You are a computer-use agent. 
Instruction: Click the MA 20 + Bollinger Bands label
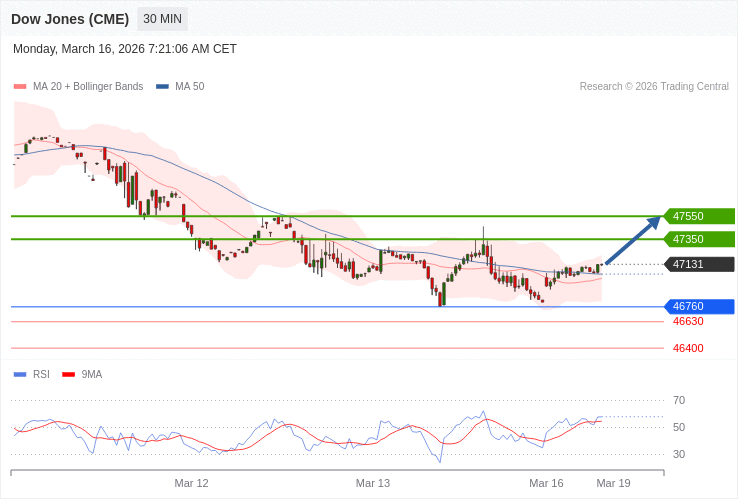tap(88, 87)
